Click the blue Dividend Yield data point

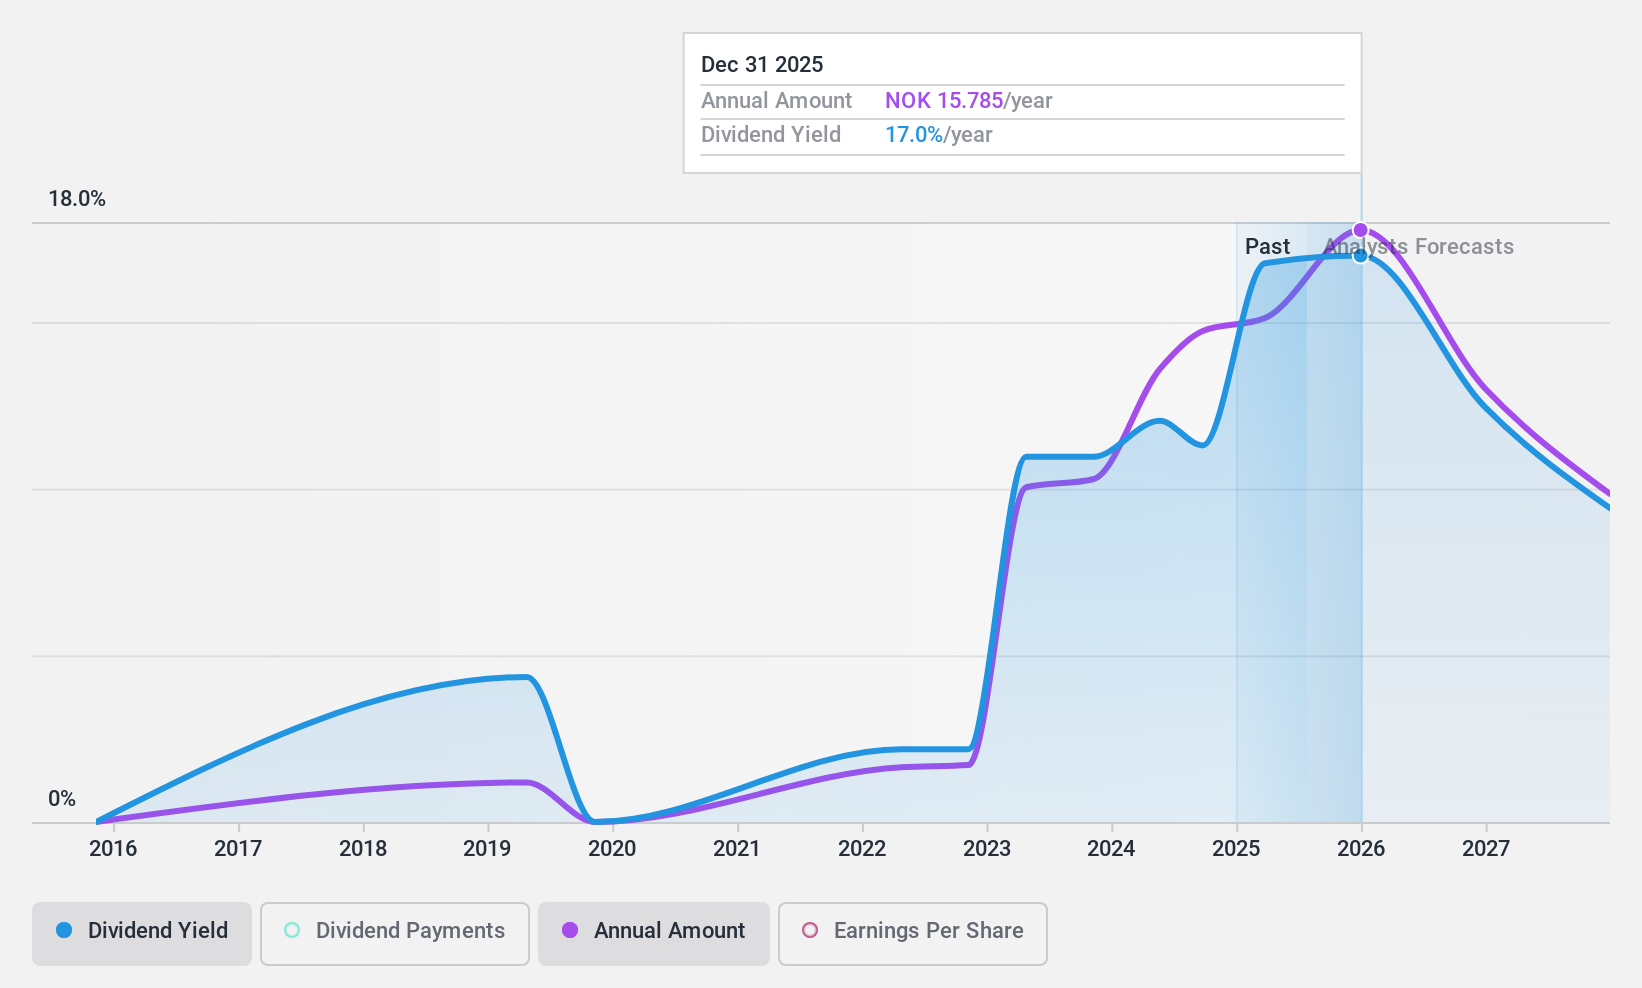(1360, 256)
